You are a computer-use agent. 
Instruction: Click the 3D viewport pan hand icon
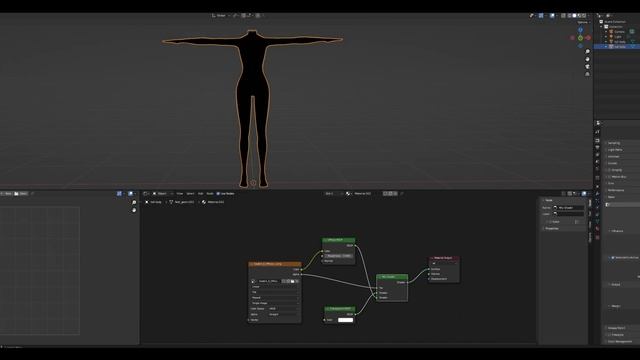[x=587, y=59]
